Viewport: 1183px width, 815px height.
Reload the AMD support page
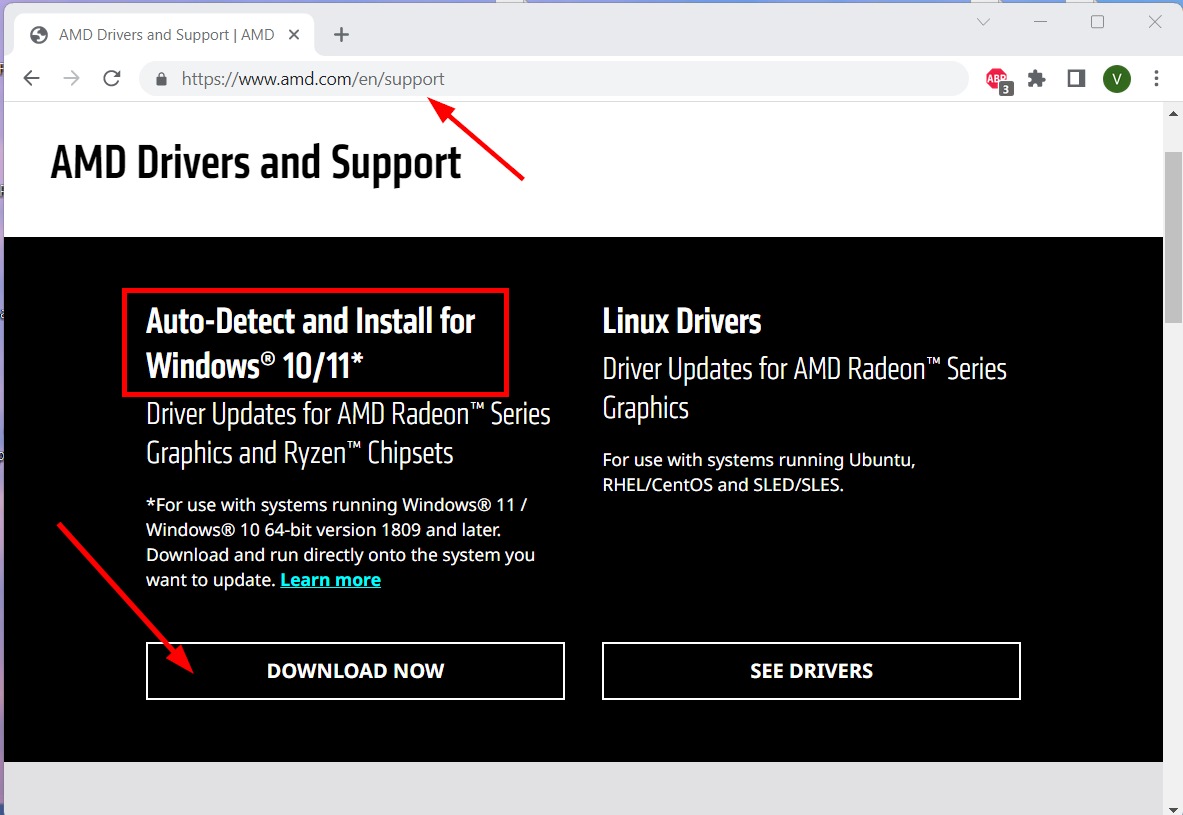tap(112, 78)
